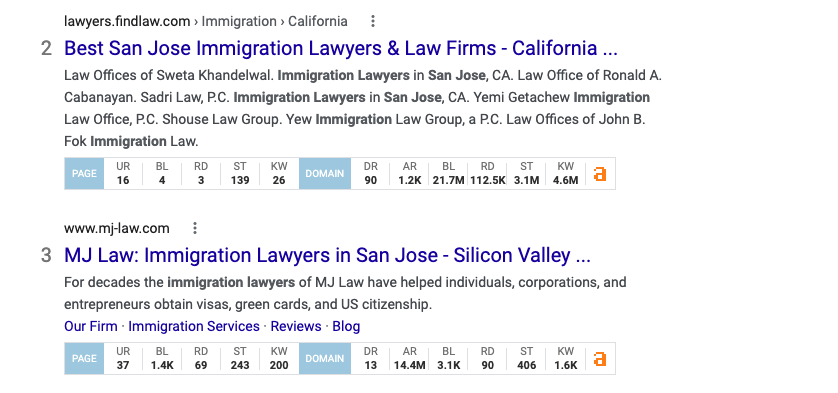Screen dimensions: 838x393
Task: Open the Reviews sitelink
Action: point(296,326)
